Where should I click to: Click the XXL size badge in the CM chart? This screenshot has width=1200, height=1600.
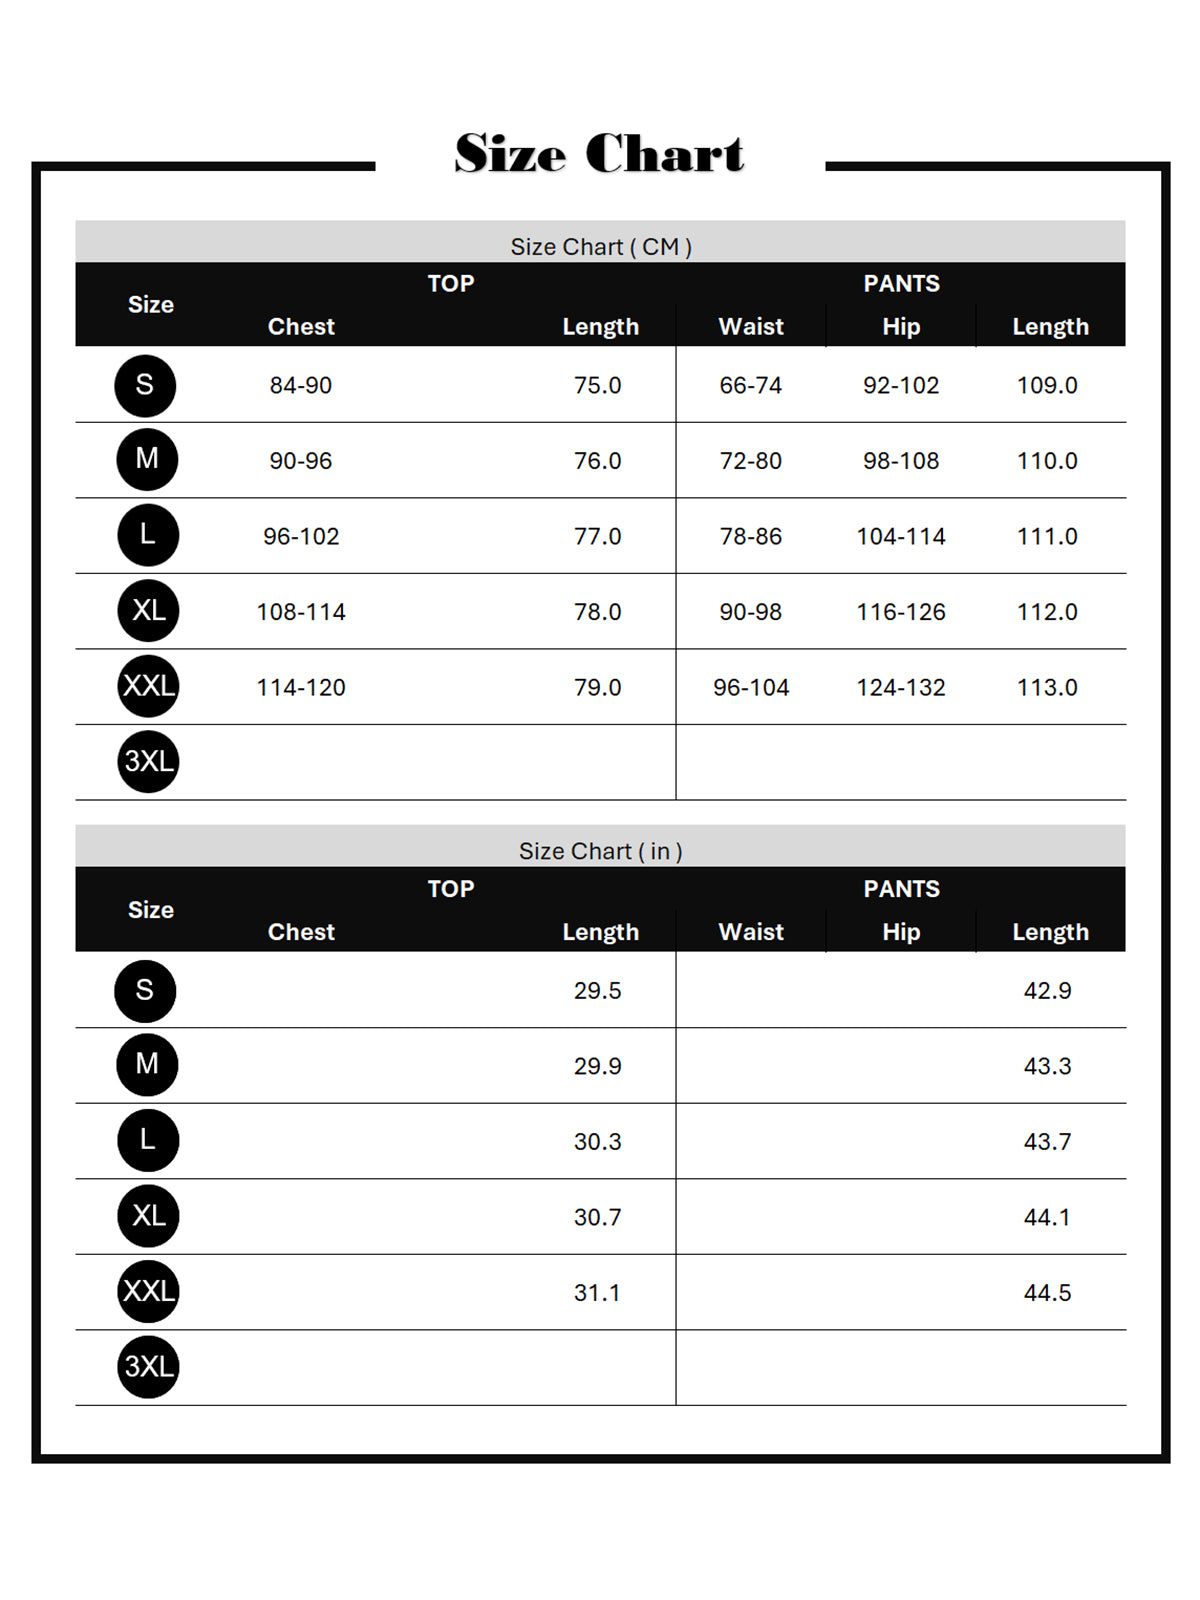point(148,686)
